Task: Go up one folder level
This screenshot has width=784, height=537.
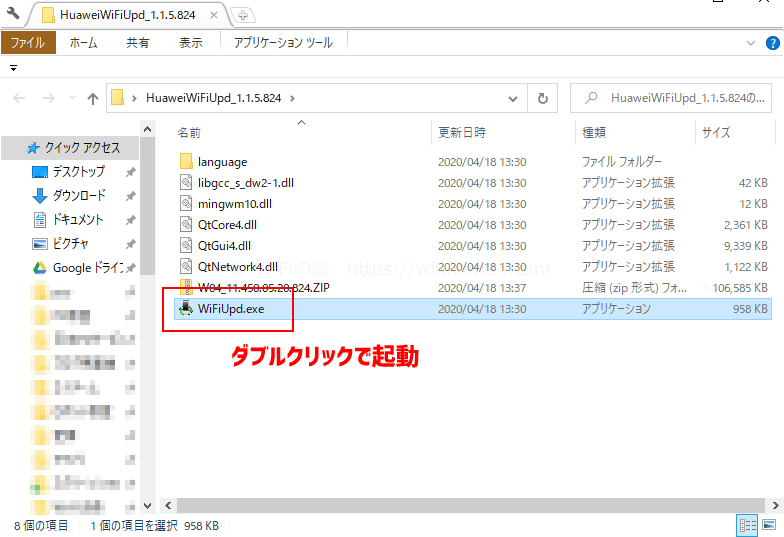Action: coord(92,98)
